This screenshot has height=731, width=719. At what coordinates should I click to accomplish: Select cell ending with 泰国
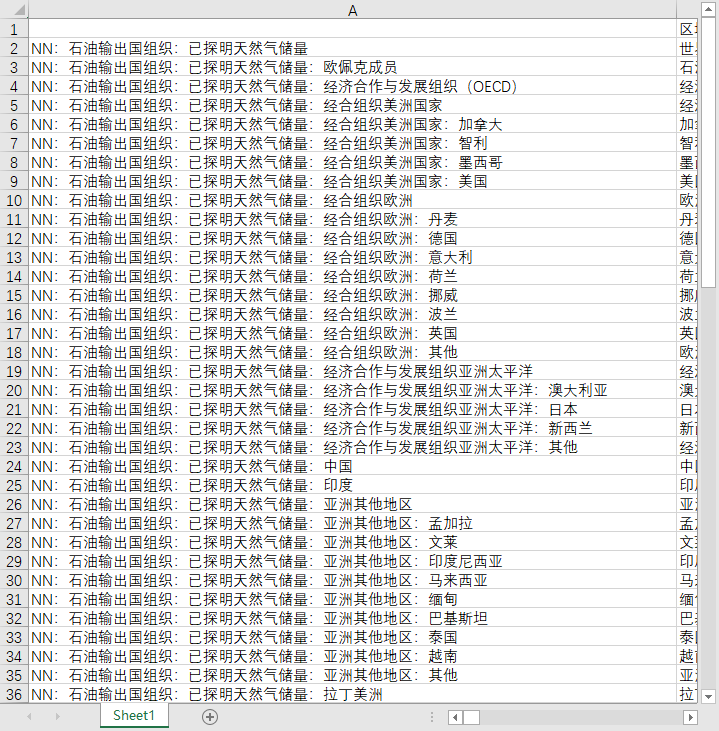click(353, 637)
